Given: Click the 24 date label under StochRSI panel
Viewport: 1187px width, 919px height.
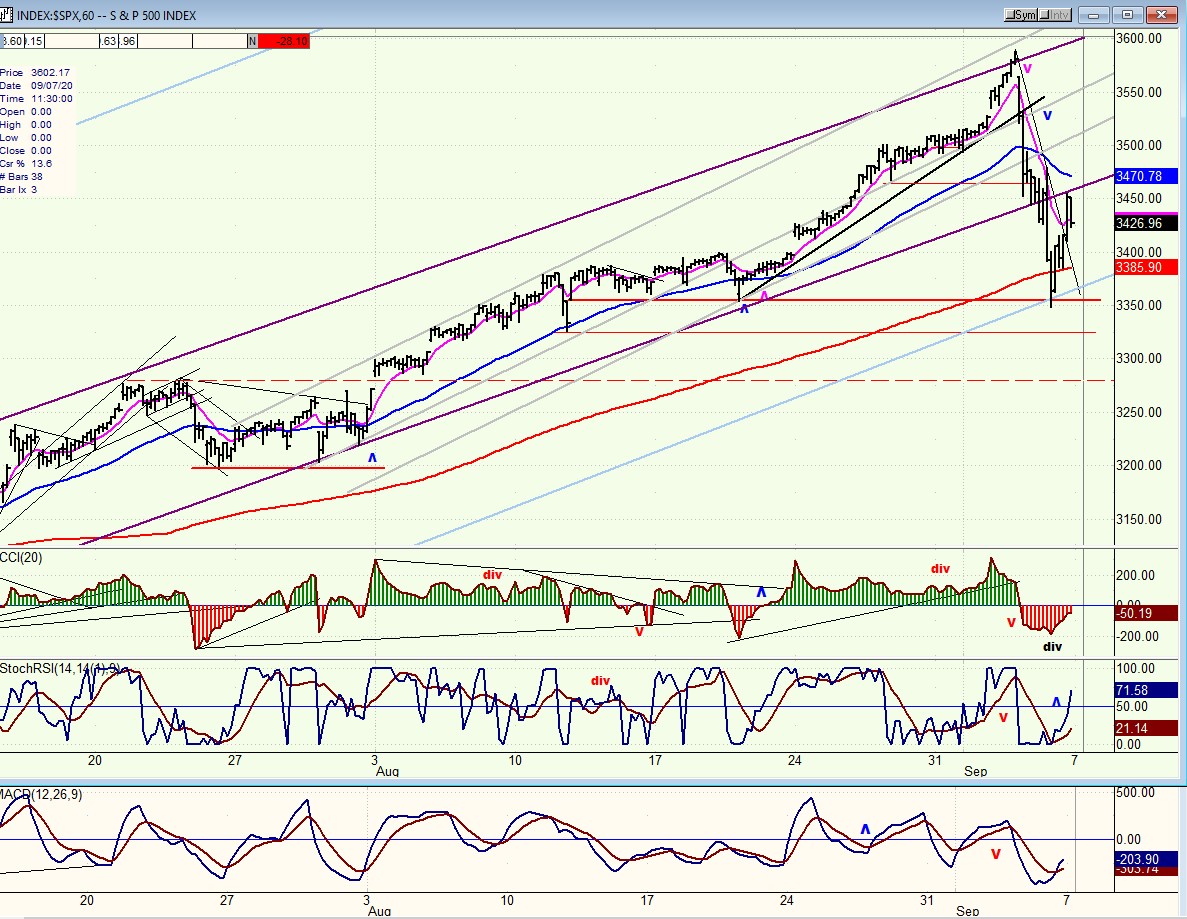Looking at the screenshot, I should pos(794,759).
